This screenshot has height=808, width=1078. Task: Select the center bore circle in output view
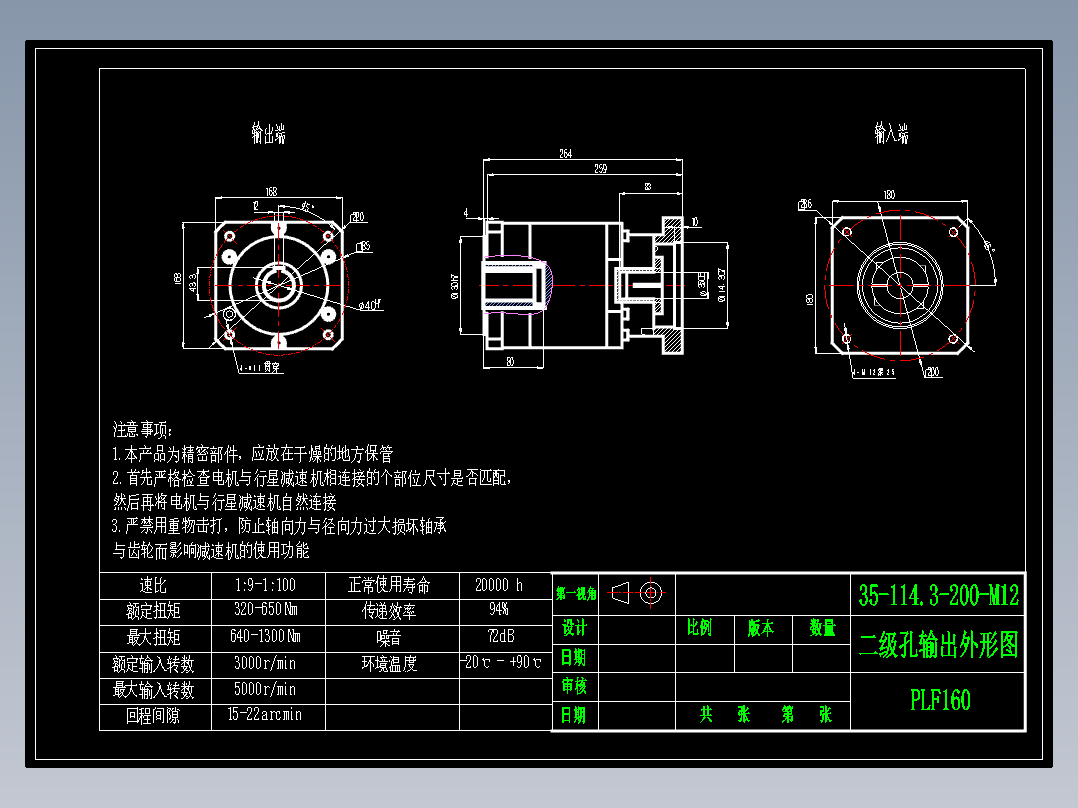pos(277,283)
